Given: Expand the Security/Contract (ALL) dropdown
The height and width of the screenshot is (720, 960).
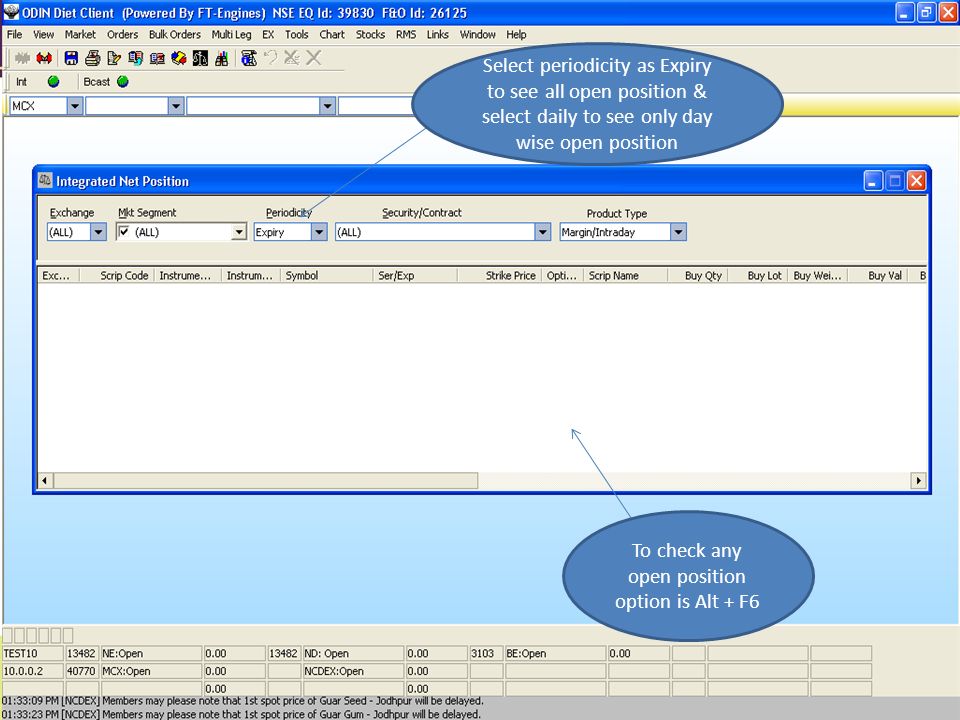Looking at the screenshot, I should [542, 232].
